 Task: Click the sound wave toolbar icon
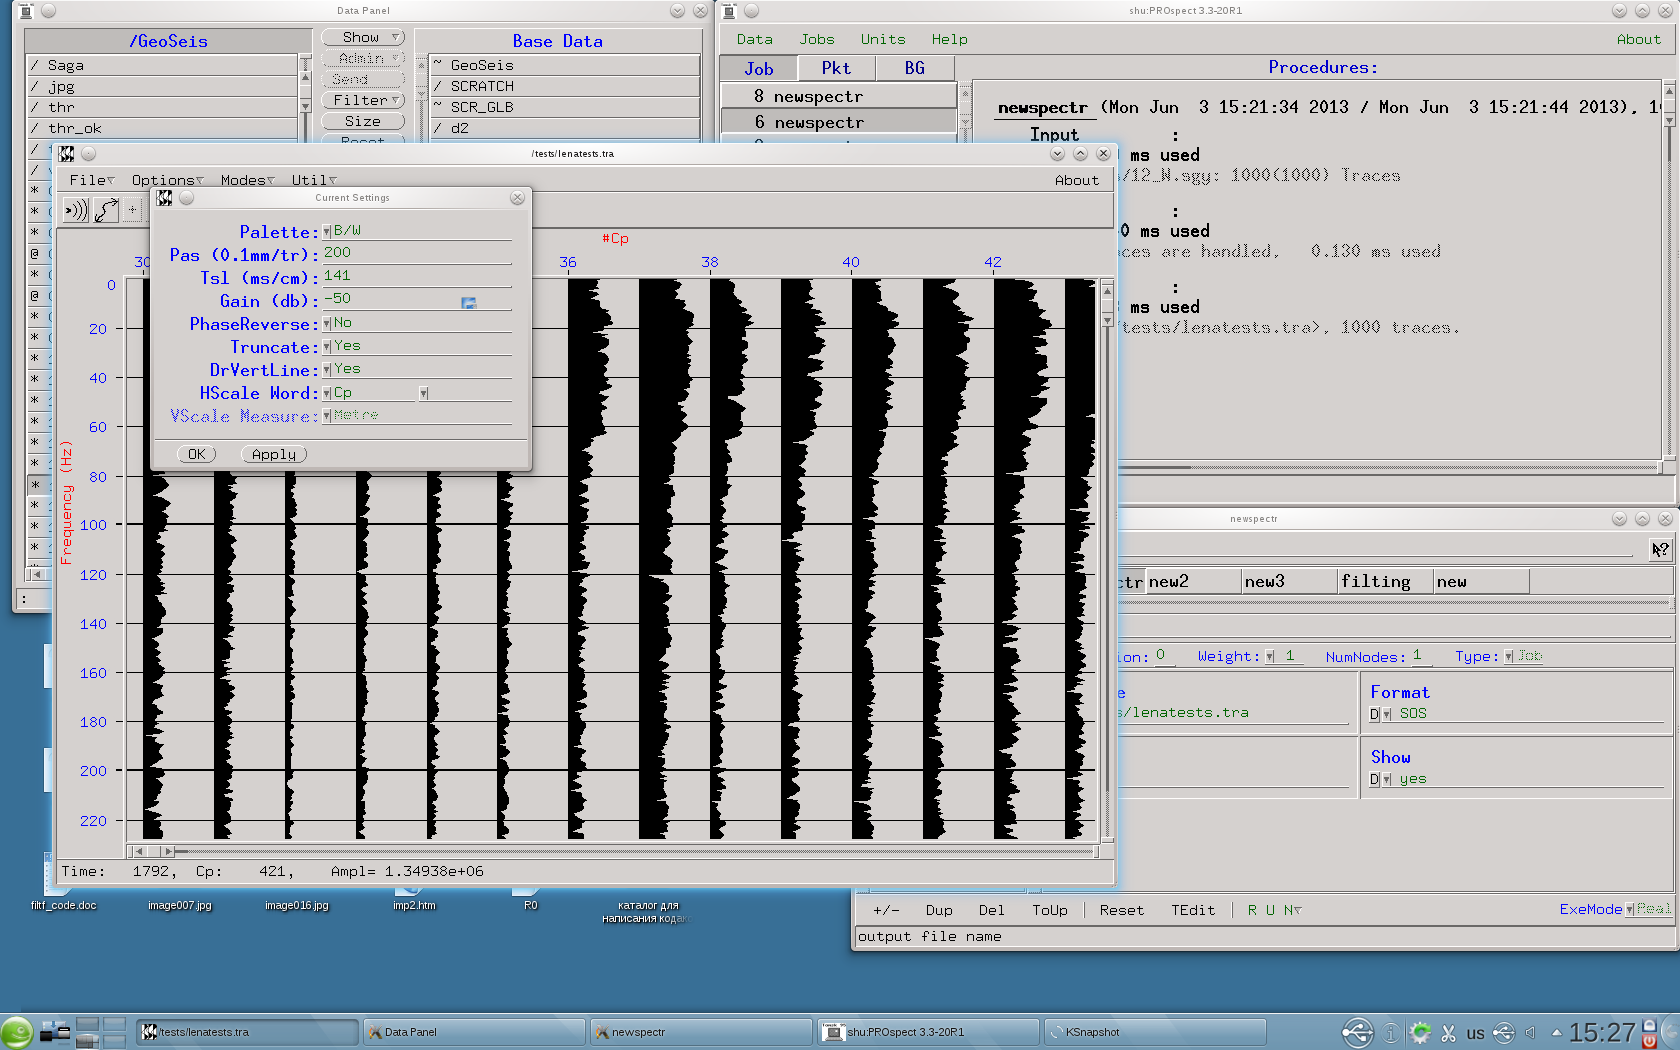click(x=76, y=210)
